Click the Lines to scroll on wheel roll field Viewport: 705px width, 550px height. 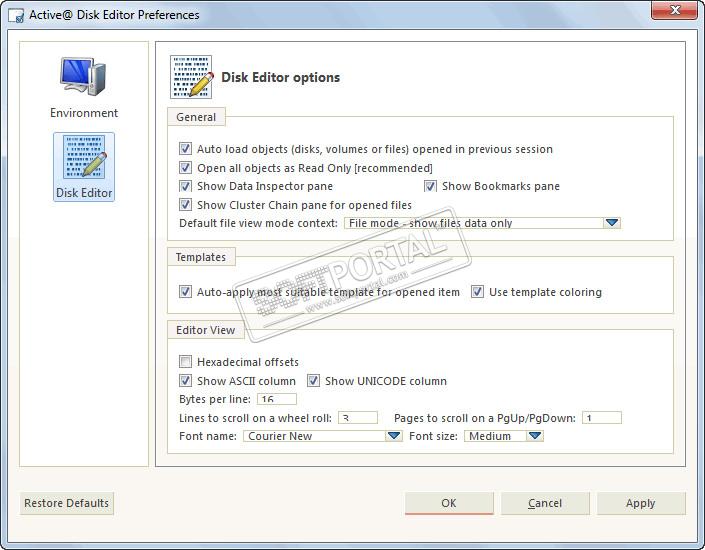pyautogui.click(x=358, y=418)
